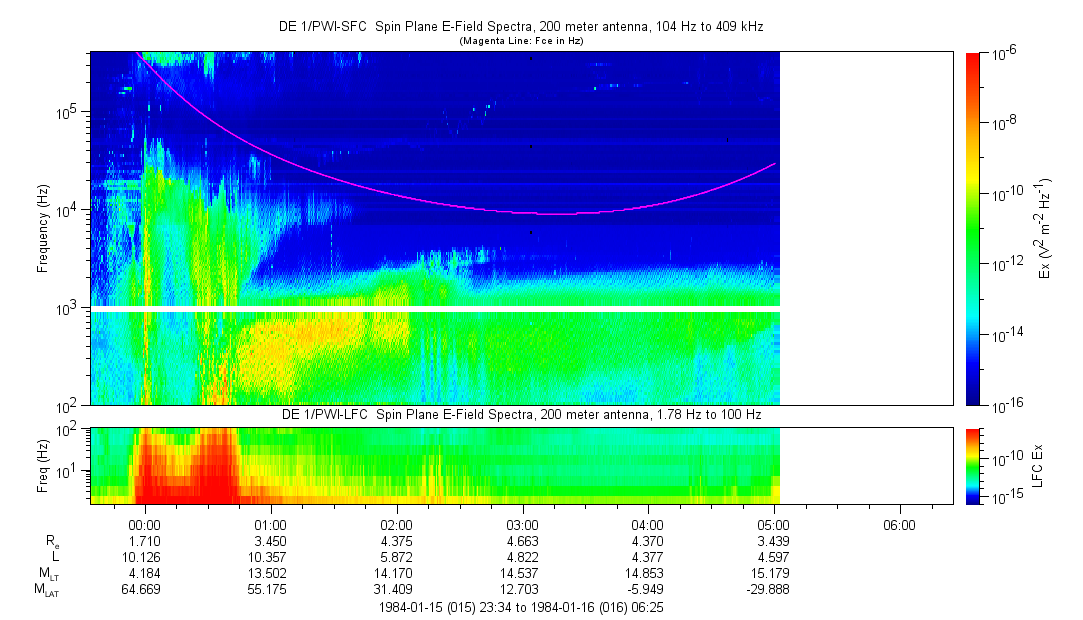Image resolution: width=1083 pixels, height=620 pixels.
Task: Select the Re value 4.663
Action: pyautogui.click(x=522, y=539)
